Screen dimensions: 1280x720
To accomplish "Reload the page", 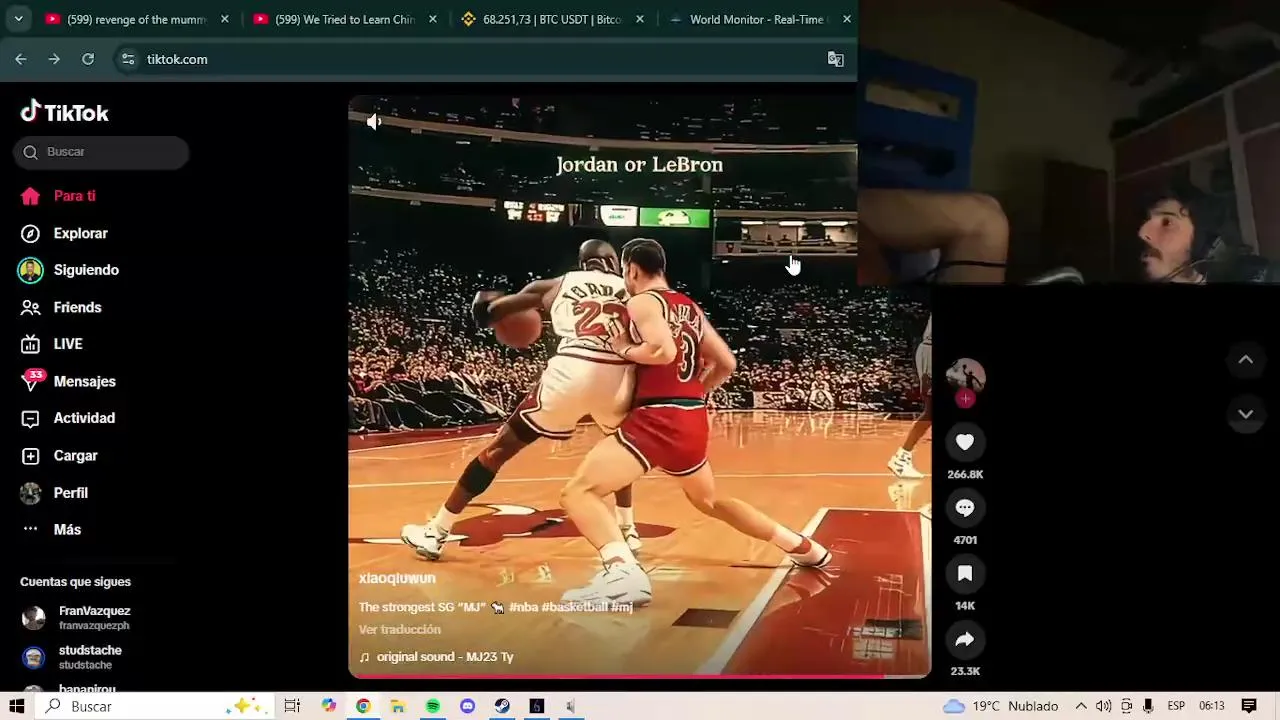I will point(88,59).
